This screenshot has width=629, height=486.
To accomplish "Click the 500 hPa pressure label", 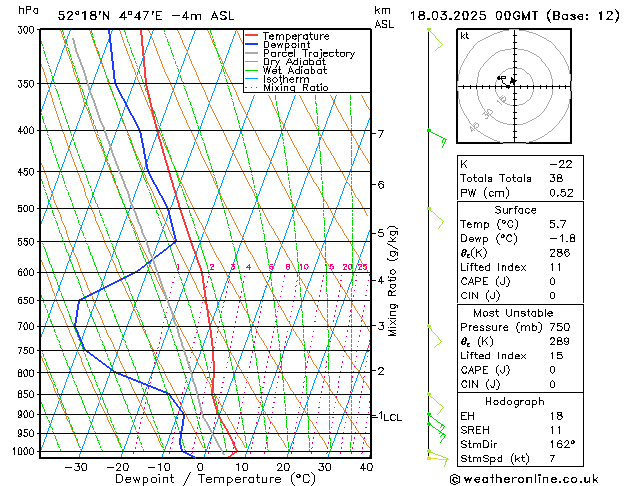I will 28,209.
